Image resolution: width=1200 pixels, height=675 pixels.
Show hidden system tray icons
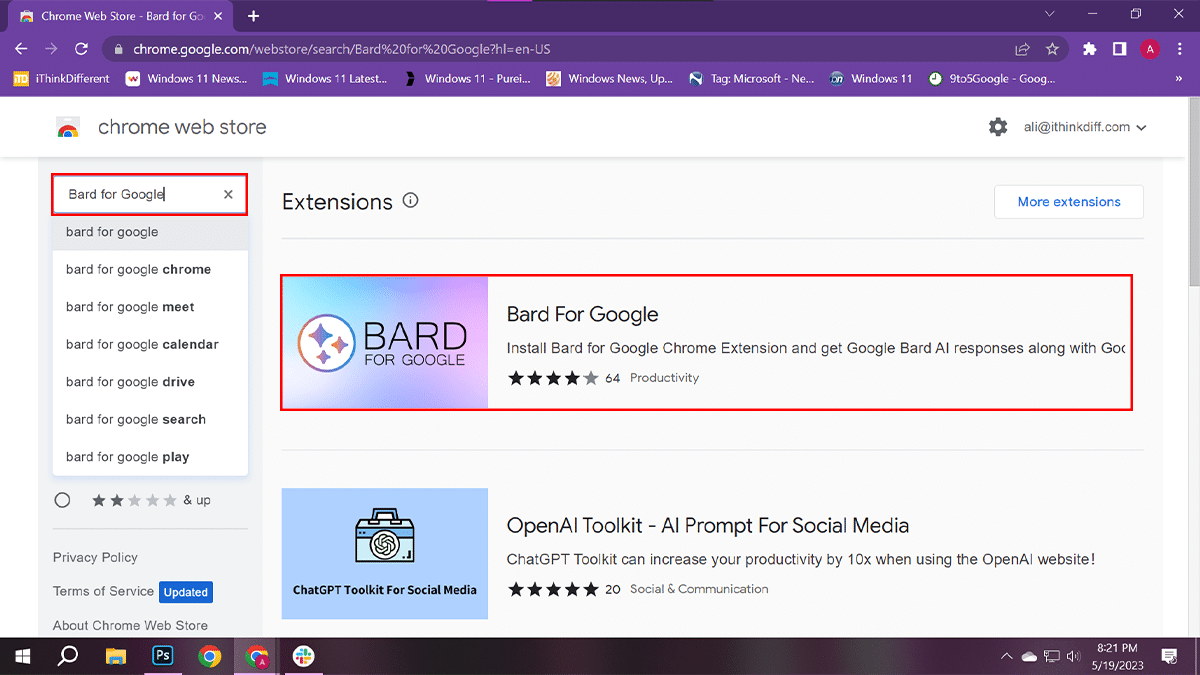(x=1006, y=656)
